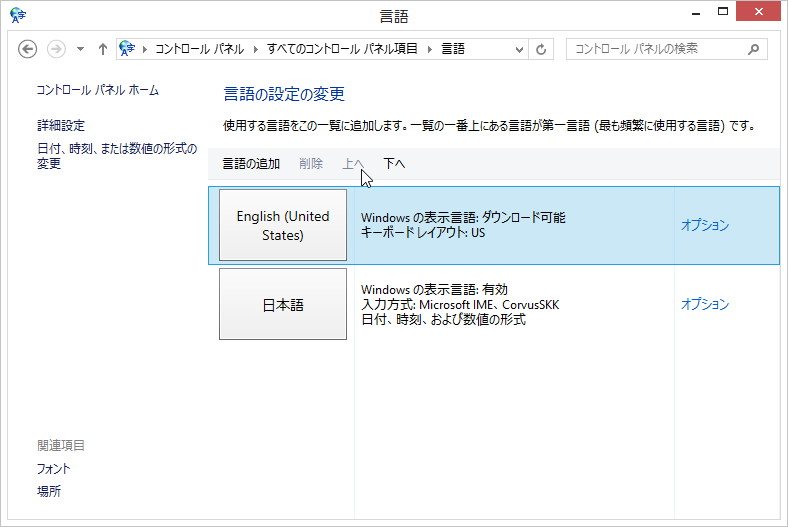Expand chevron before コントロール パネル breadcrumb
Viewport: 788px width, 527px height.
coord(145,49)
